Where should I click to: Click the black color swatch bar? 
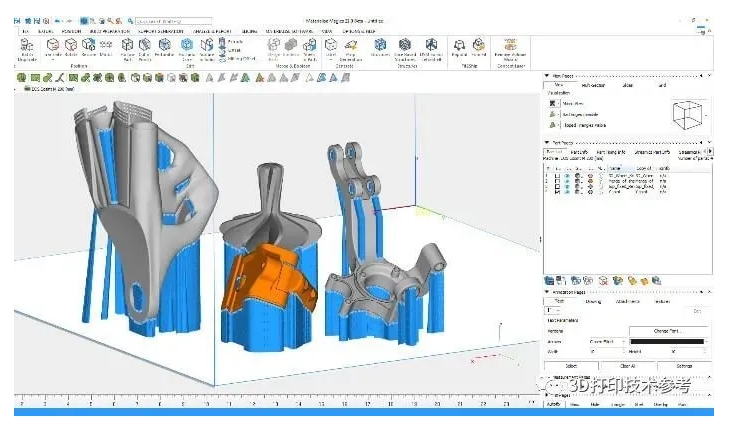click(668, 341)
